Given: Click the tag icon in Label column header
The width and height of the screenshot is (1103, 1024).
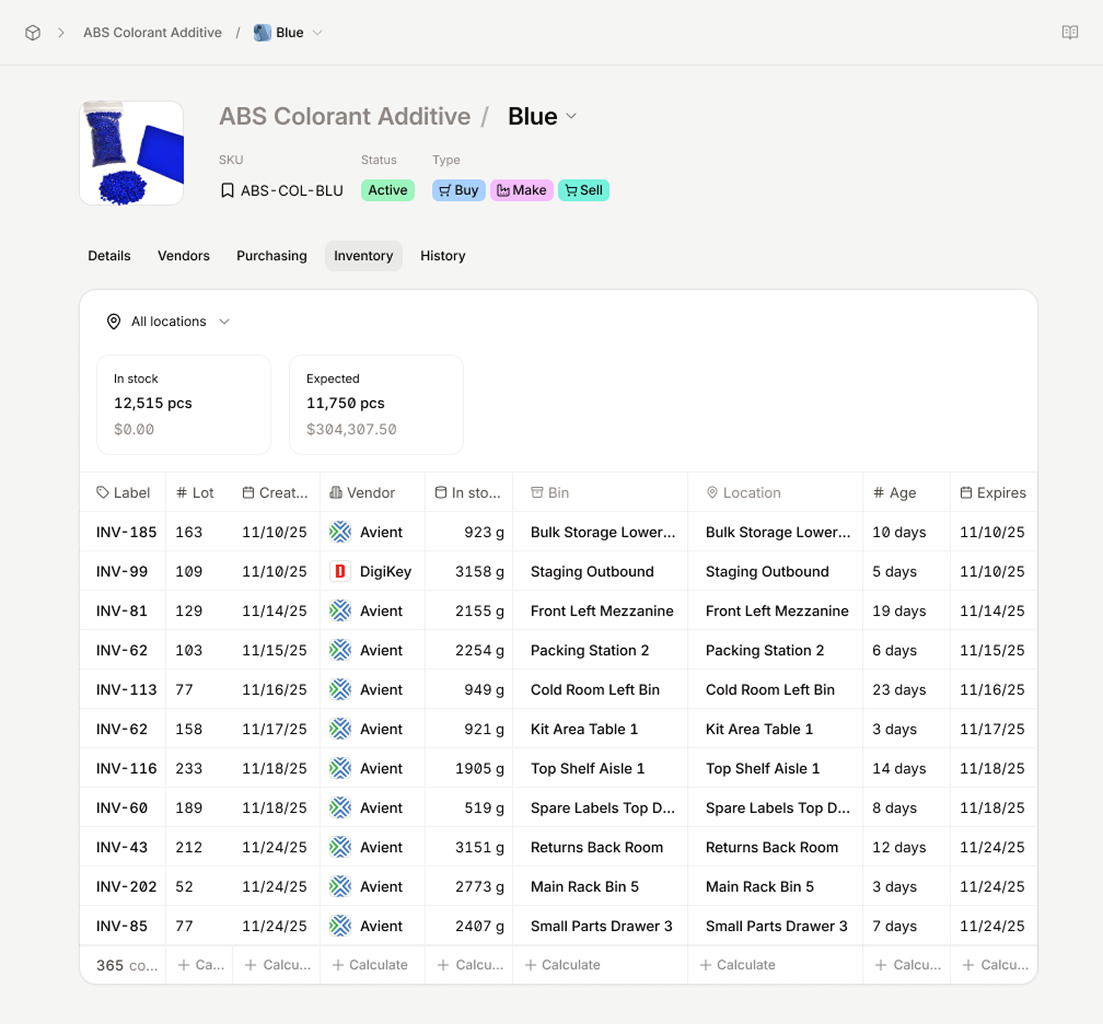Looking at the screenshot, I should [x=103, y=493].
